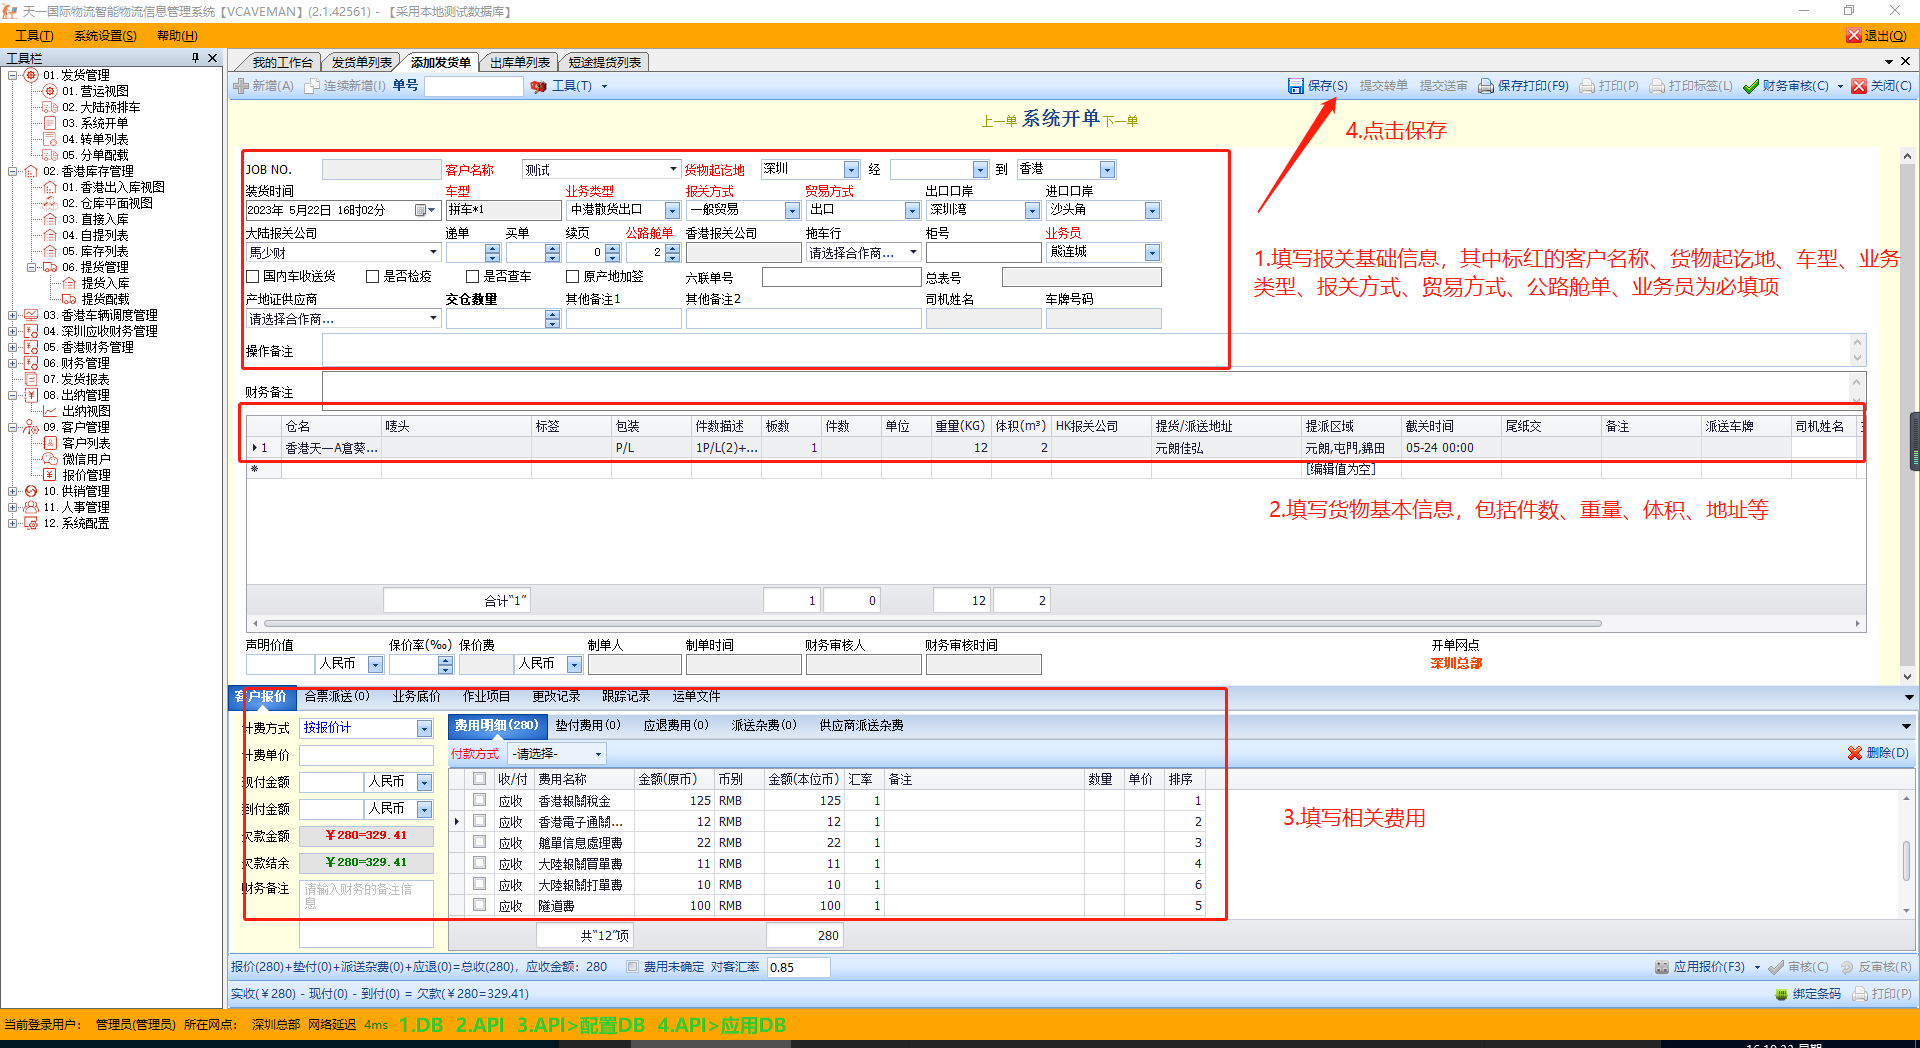Open the 系统设置(S) menu
Screen dimensions: 1920x1048
pos(105,36)
